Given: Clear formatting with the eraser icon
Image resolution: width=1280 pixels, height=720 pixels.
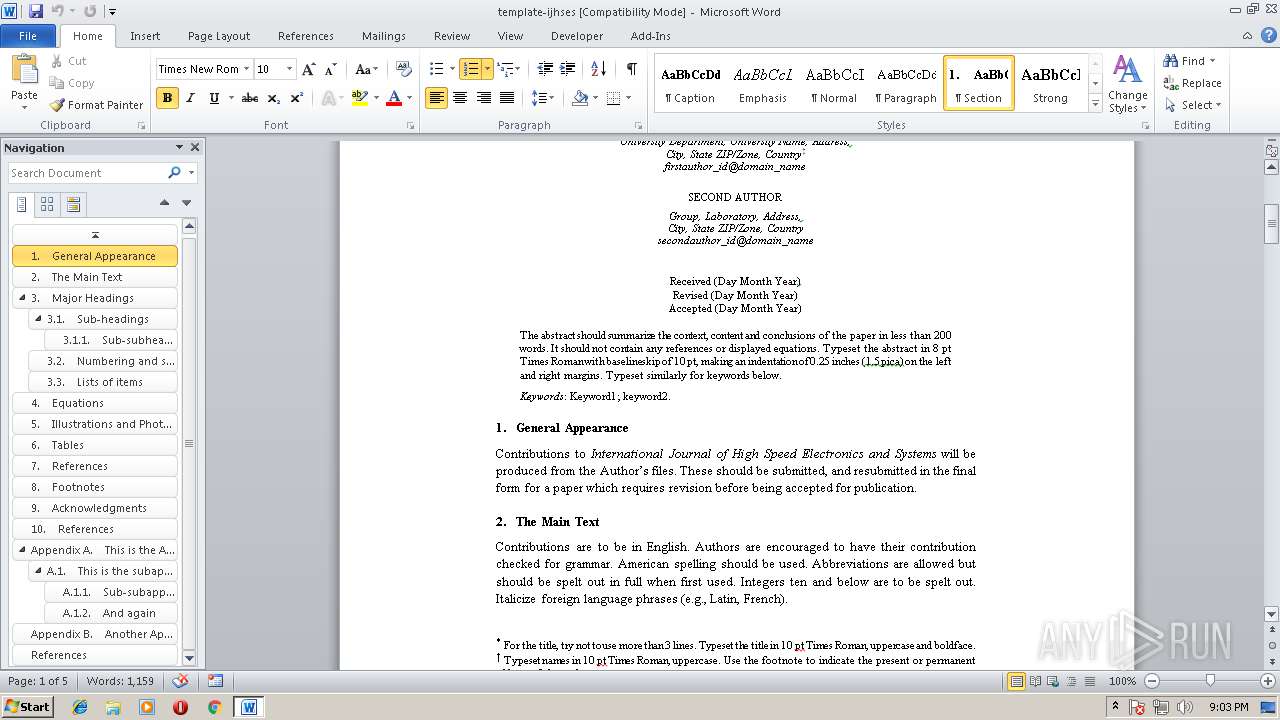Looking at the screenshot, I should 403,69.
